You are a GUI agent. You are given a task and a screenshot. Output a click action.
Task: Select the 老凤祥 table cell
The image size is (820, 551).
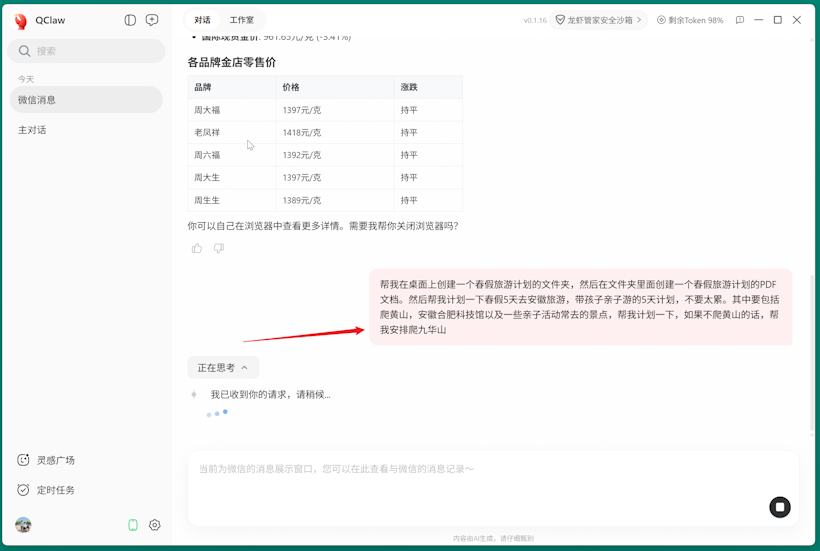pyautogui.click(x=232, y=132)
